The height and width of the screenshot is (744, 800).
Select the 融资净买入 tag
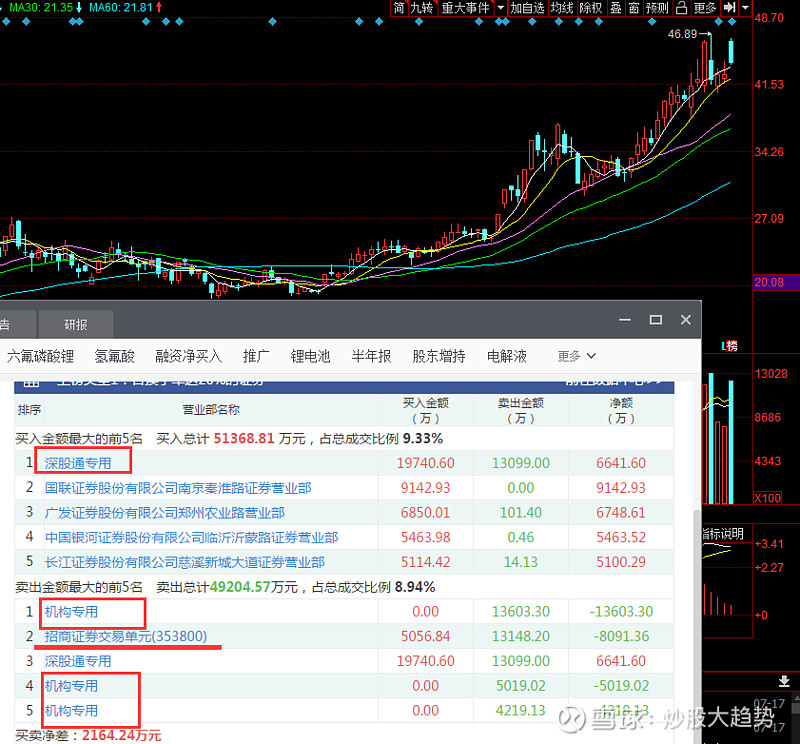coord(188,356)
